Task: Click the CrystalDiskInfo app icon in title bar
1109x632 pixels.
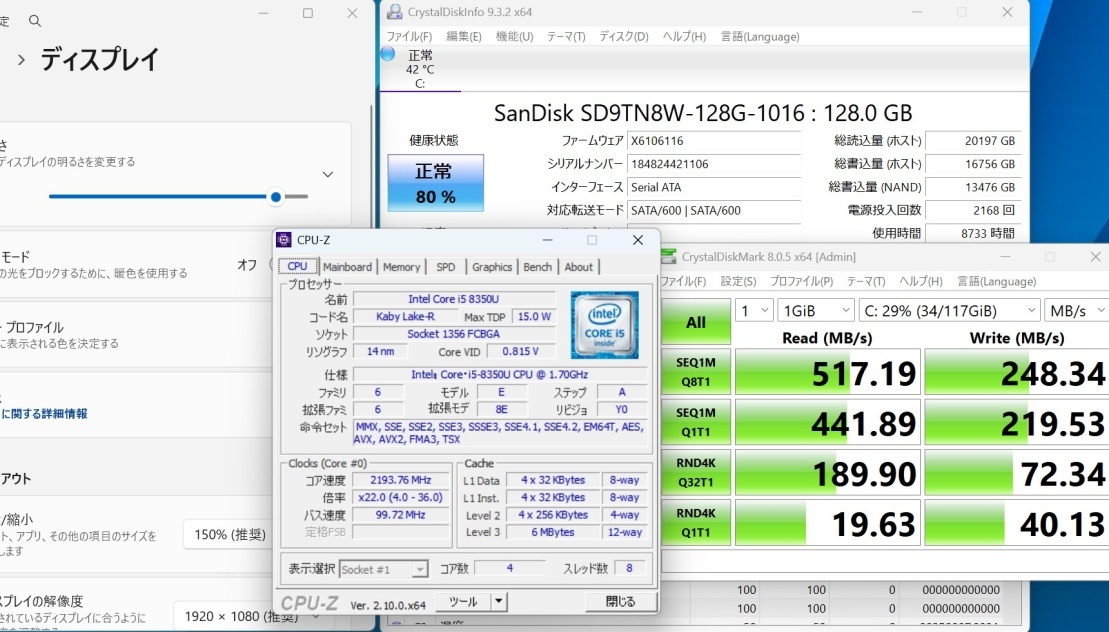Action: click(x=395, y=12)
